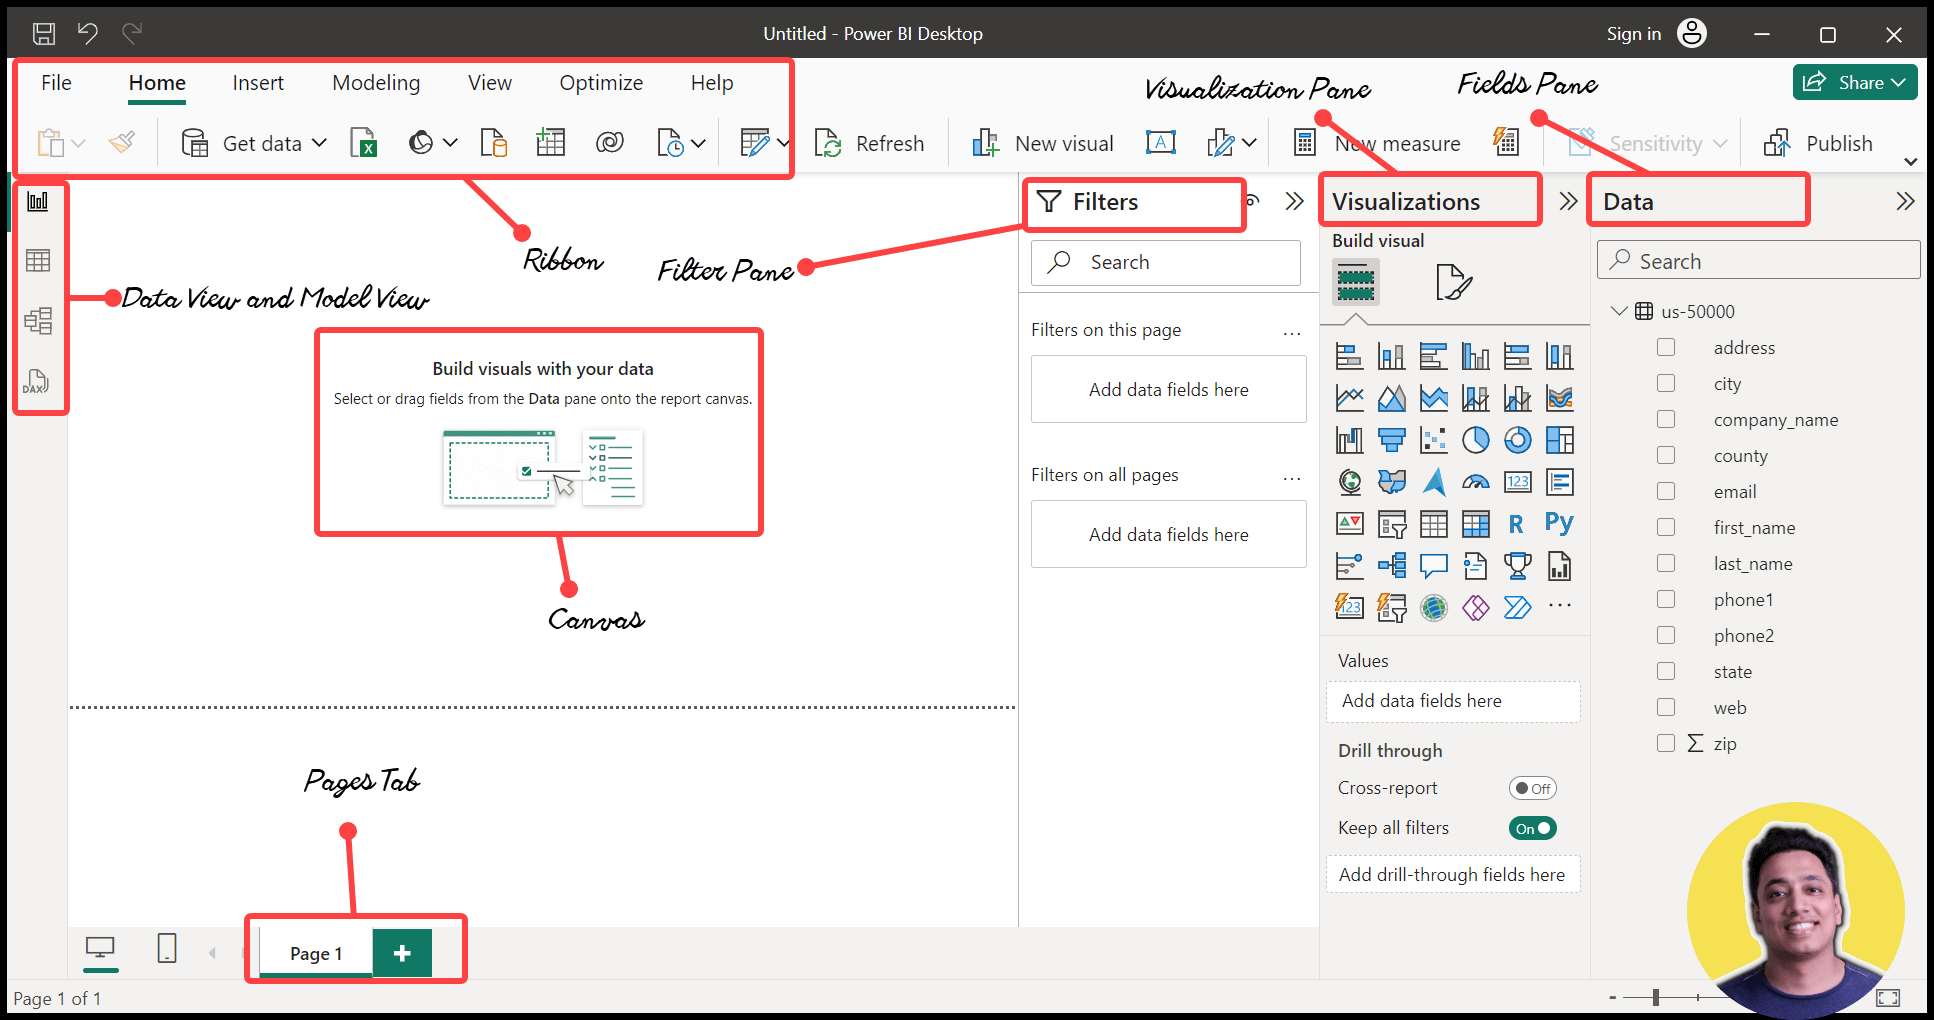Click the Quick measure icon
Screen dimensions: 1934x1020
pyautogui.click(x=1506, y=142)
